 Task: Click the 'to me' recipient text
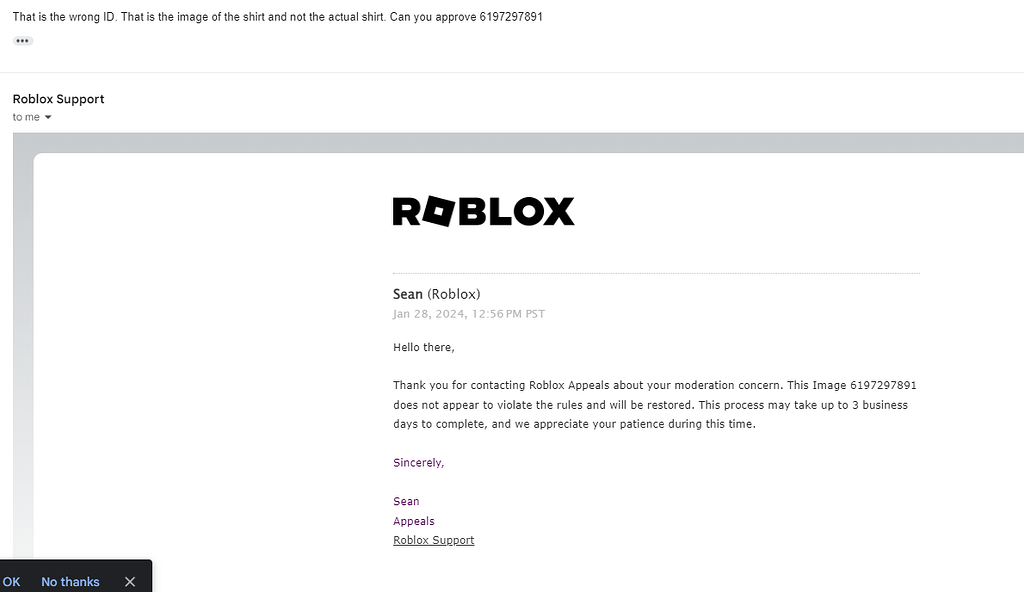coord(26,118)
